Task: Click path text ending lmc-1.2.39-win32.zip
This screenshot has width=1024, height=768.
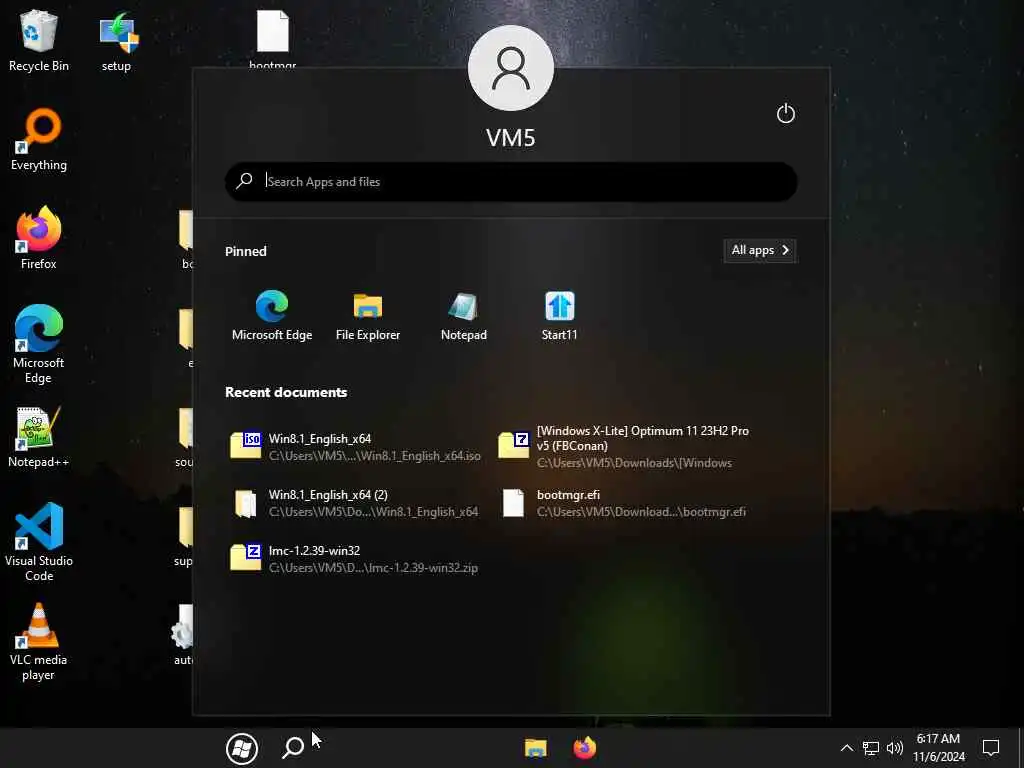Action: (373, 568)
